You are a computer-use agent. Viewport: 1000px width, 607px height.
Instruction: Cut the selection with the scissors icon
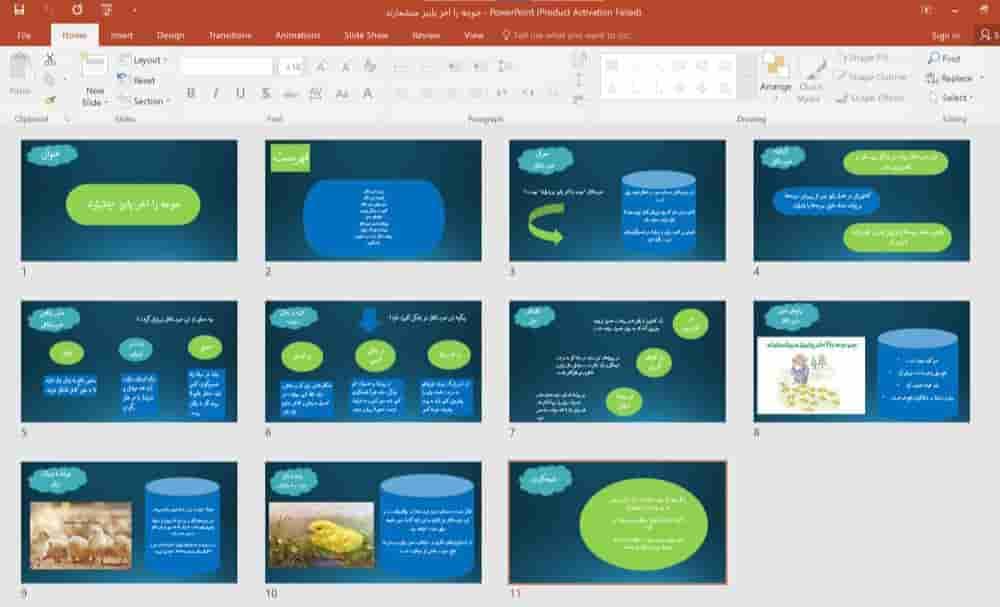point(50,59)
